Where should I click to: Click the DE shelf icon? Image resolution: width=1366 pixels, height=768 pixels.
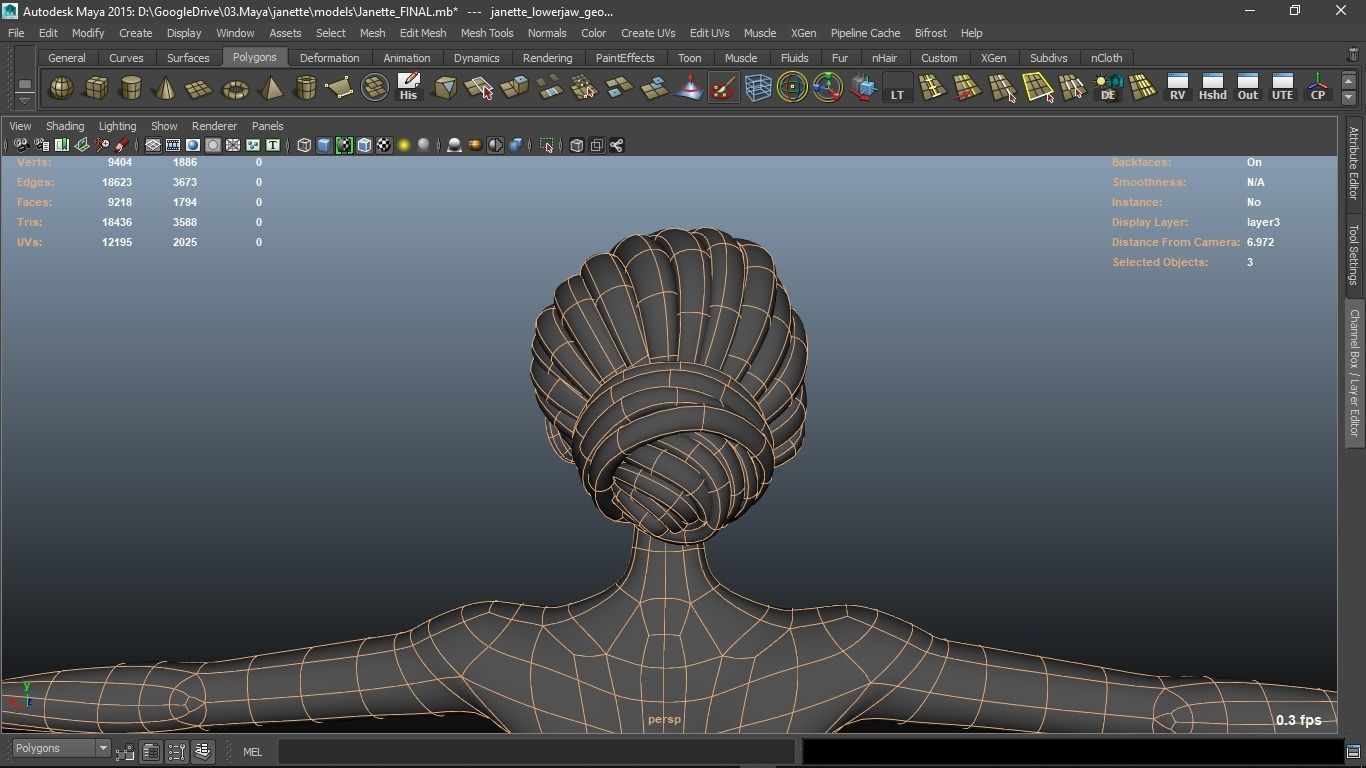click(1108, 88)
